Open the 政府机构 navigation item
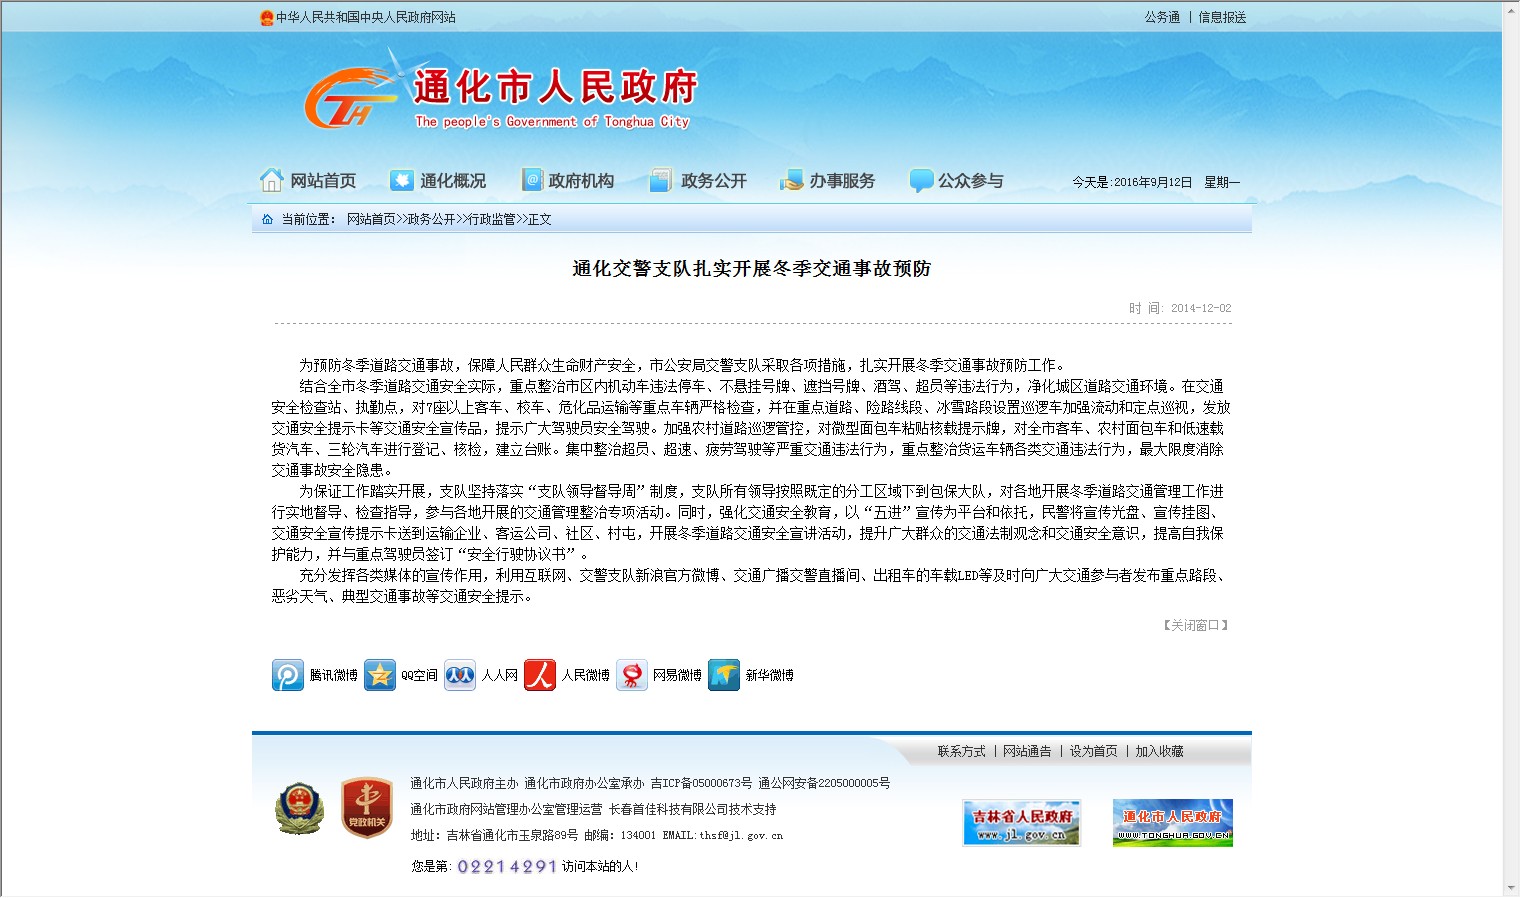 [568, 181]
